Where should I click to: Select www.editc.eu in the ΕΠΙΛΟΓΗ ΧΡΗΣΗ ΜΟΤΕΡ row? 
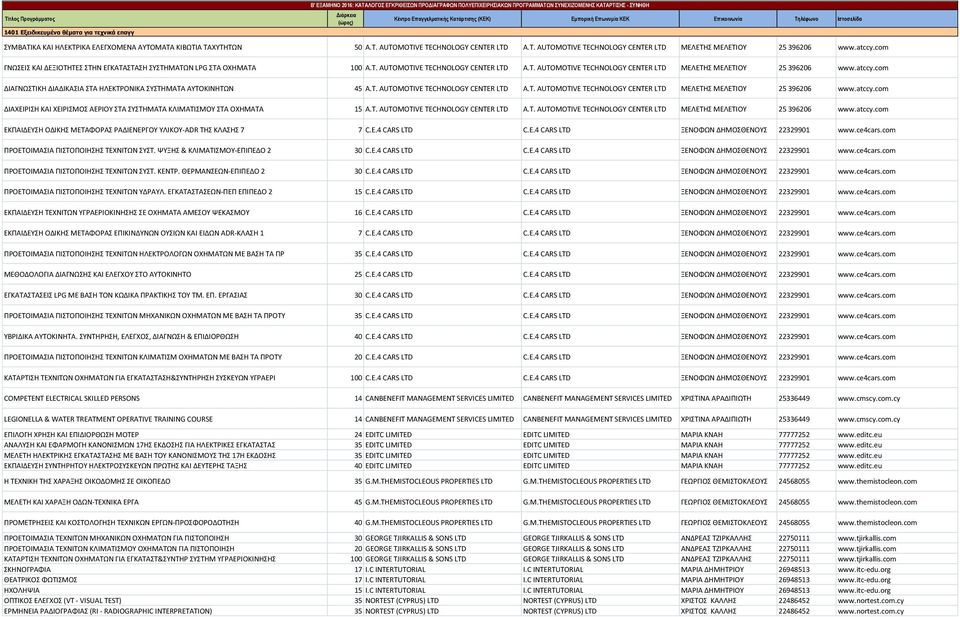click(860, 435)
